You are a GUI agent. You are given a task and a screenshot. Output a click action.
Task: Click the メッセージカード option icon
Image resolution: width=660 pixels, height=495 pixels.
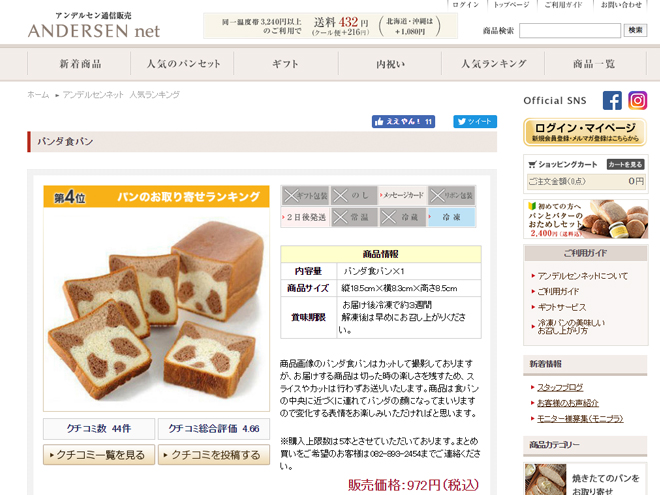(402, 195)
